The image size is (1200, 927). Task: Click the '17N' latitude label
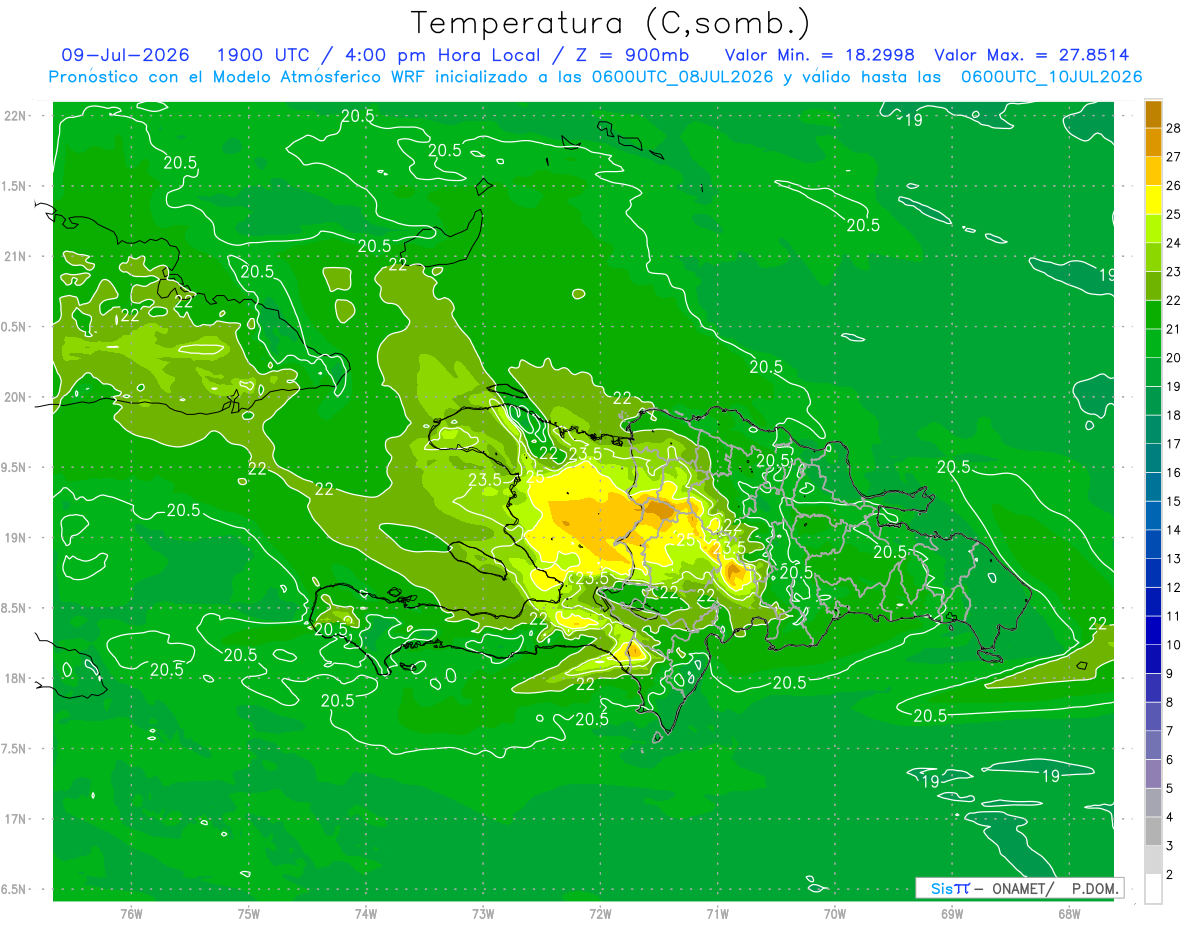click(x=15, y=819)
